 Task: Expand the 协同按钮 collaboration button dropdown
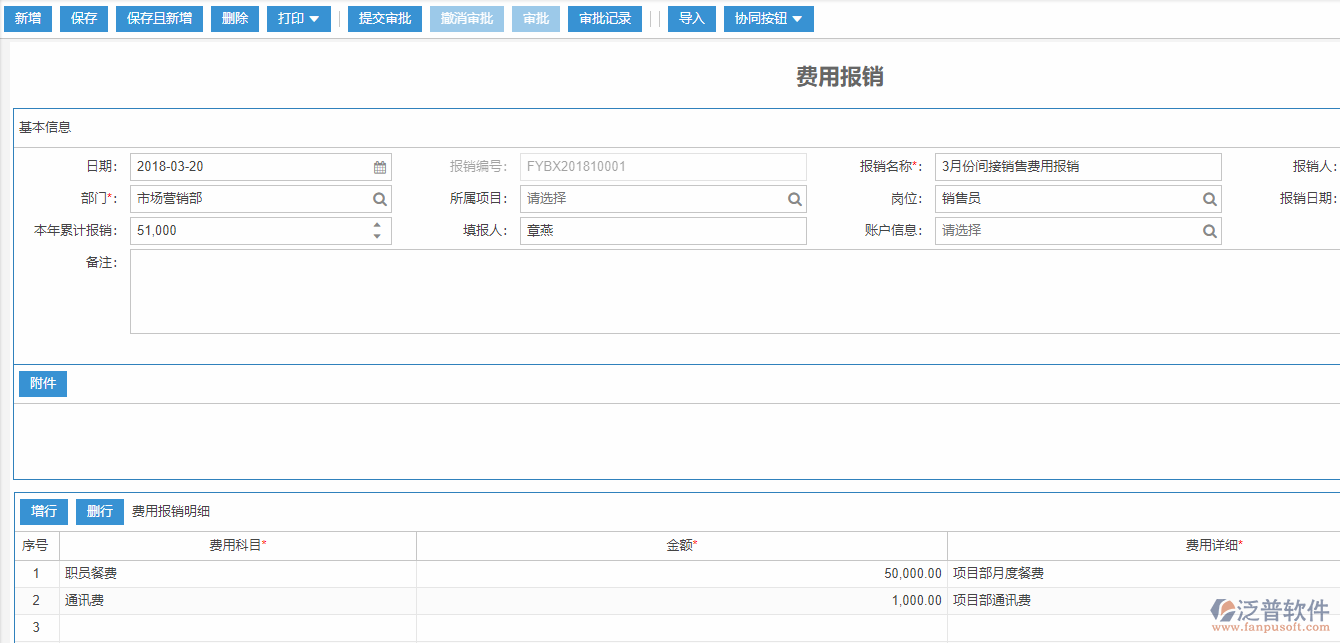click(768, 18)
